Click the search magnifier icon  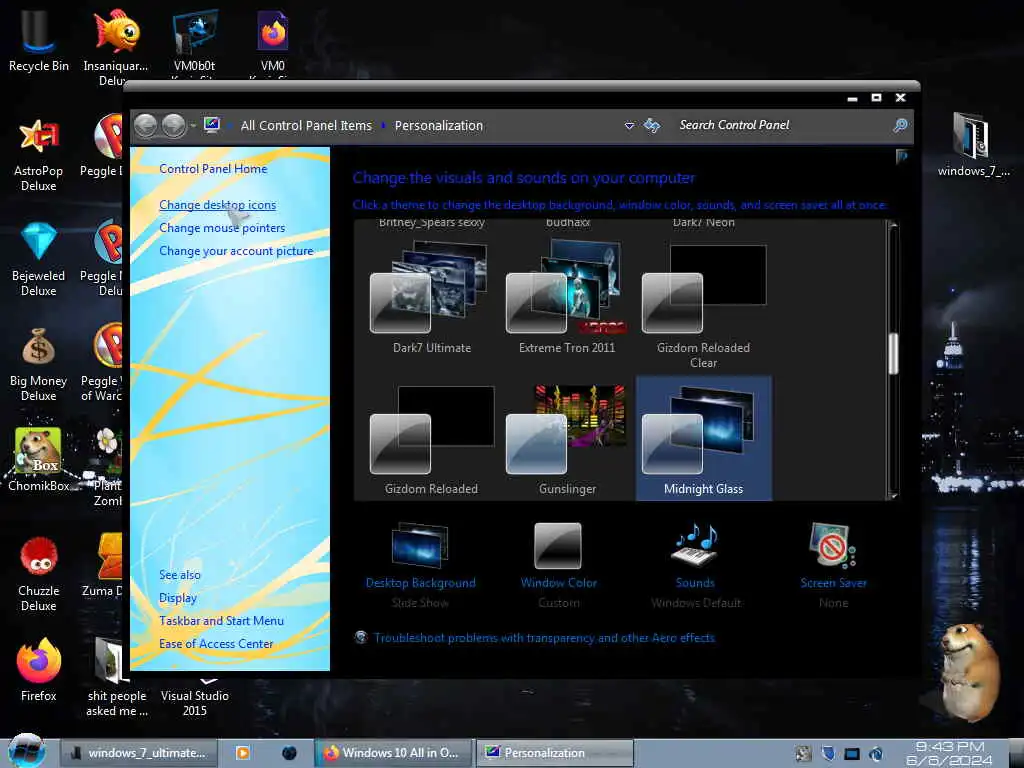901,125
